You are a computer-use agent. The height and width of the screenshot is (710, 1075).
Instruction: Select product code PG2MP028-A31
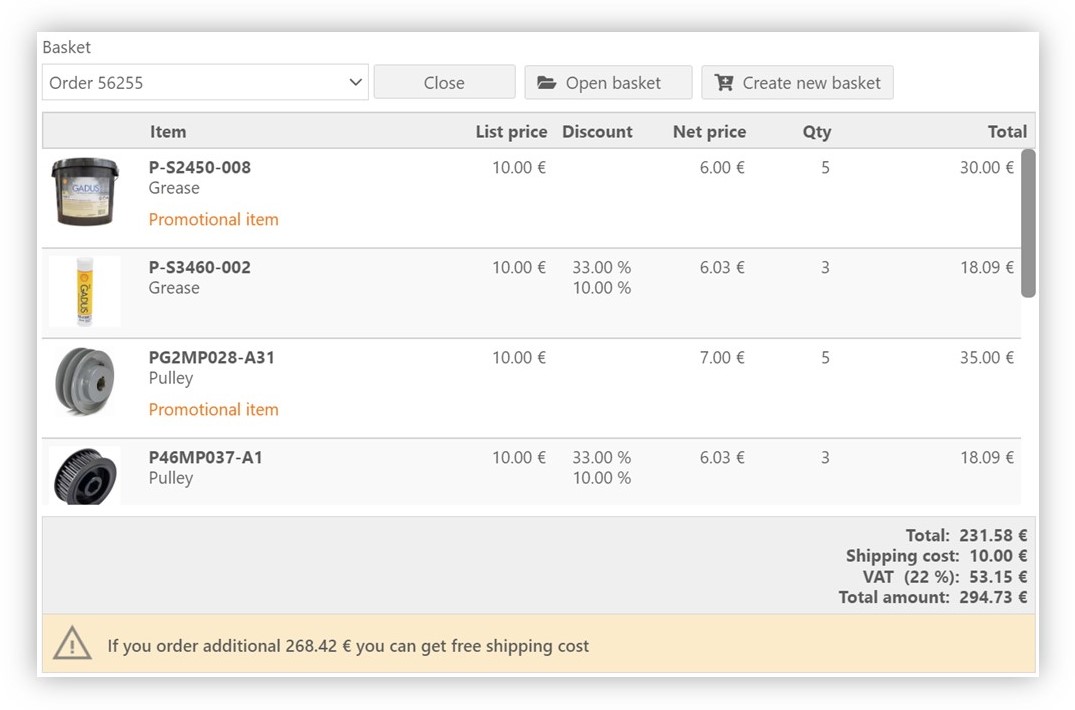click(x=212, y=357)
